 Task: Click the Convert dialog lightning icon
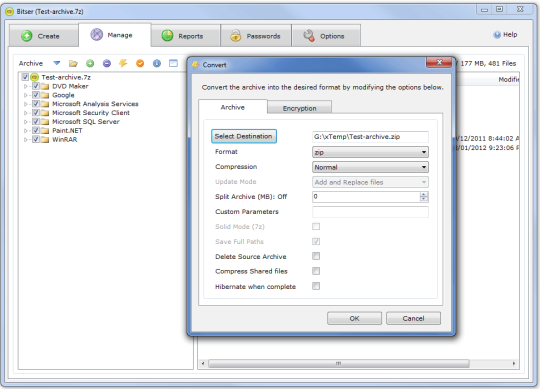196,65
